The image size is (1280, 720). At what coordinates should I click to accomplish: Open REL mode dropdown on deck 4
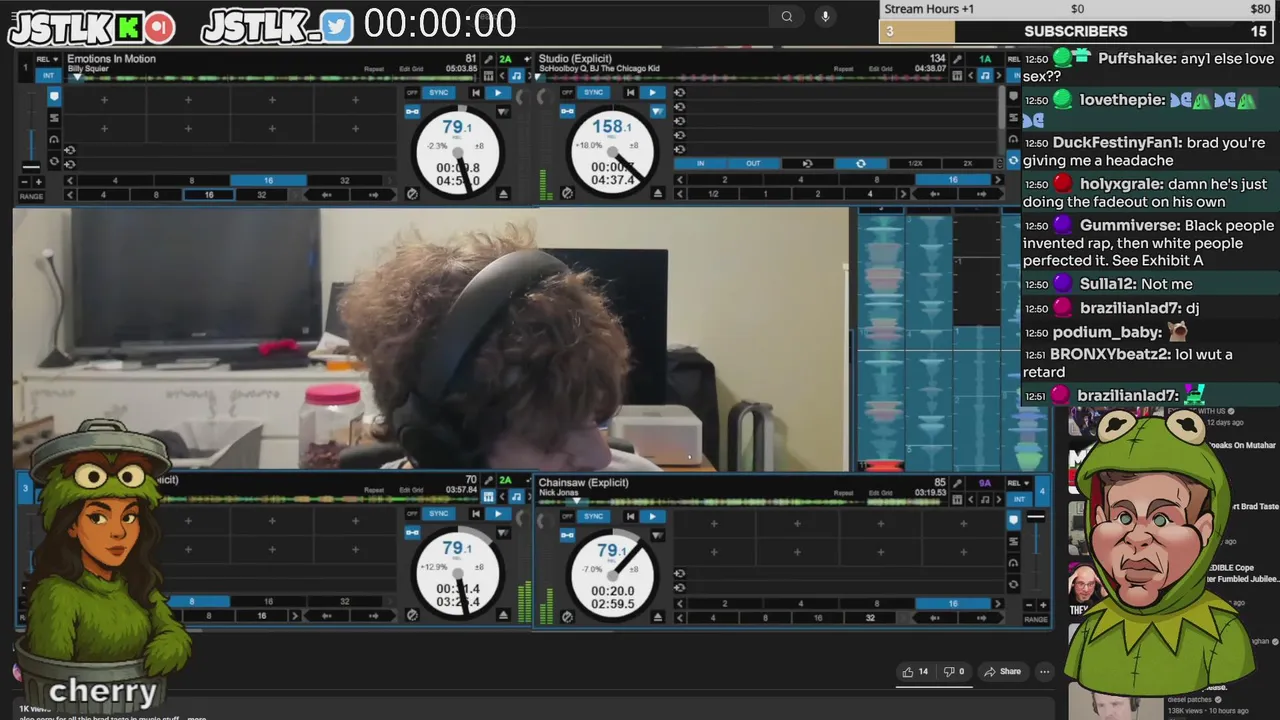1019,483
